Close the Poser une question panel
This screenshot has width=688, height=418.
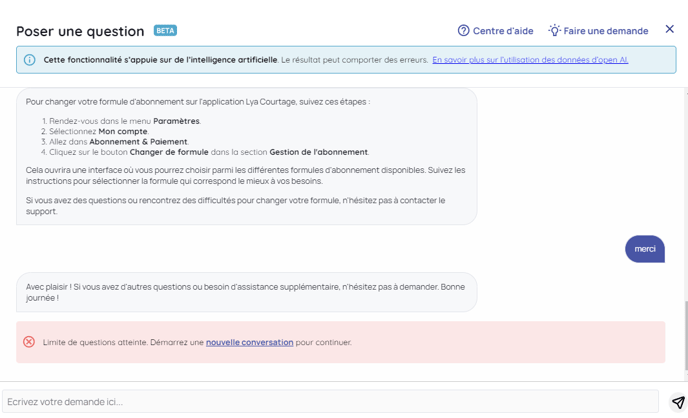670,29
